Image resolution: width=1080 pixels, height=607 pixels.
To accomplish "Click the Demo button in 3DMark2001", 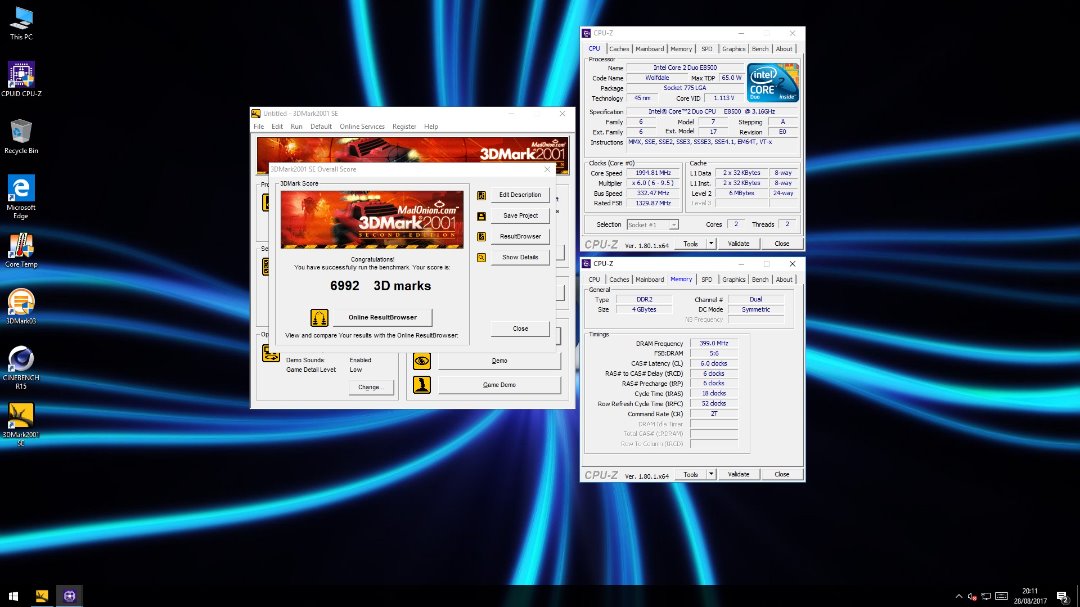I will pyautogui.click(x=499, y=361).
